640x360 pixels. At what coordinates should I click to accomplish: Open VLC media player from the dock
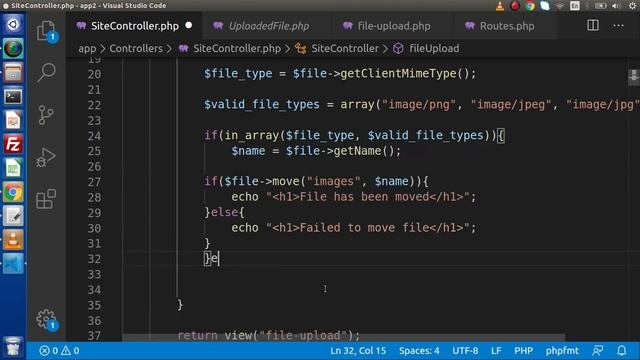pyautogui.click(x=13, y=240)
